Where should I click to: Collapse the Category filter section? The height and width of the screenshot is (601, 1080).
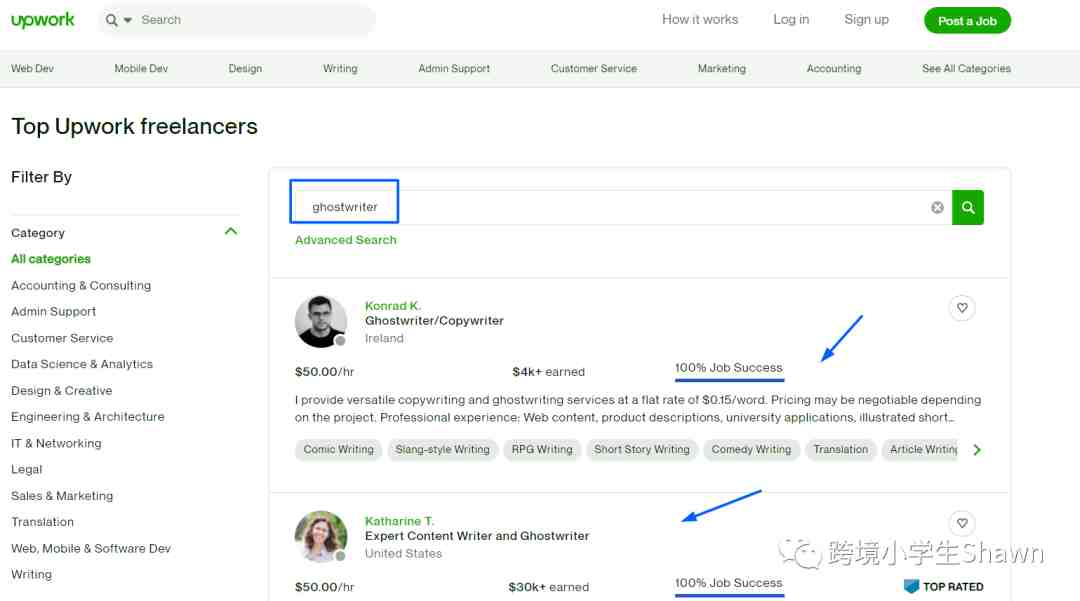(x=231, y=232)
